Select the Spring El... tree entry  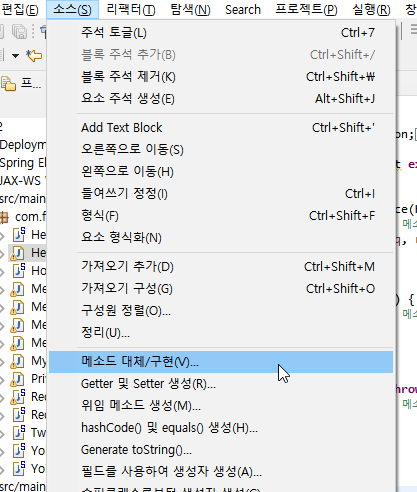(x=23, y=163)
